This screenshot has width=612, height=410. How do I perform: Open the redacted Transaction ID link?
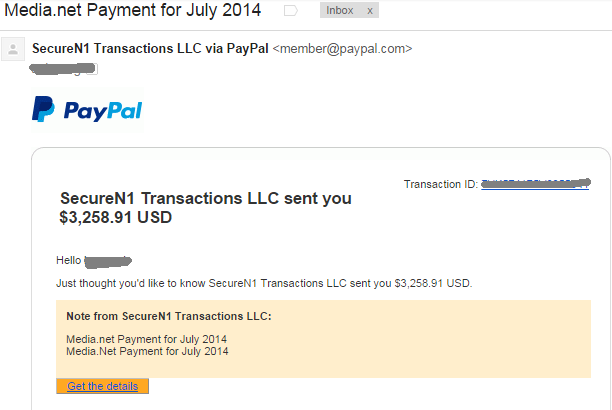click(535, 184)
